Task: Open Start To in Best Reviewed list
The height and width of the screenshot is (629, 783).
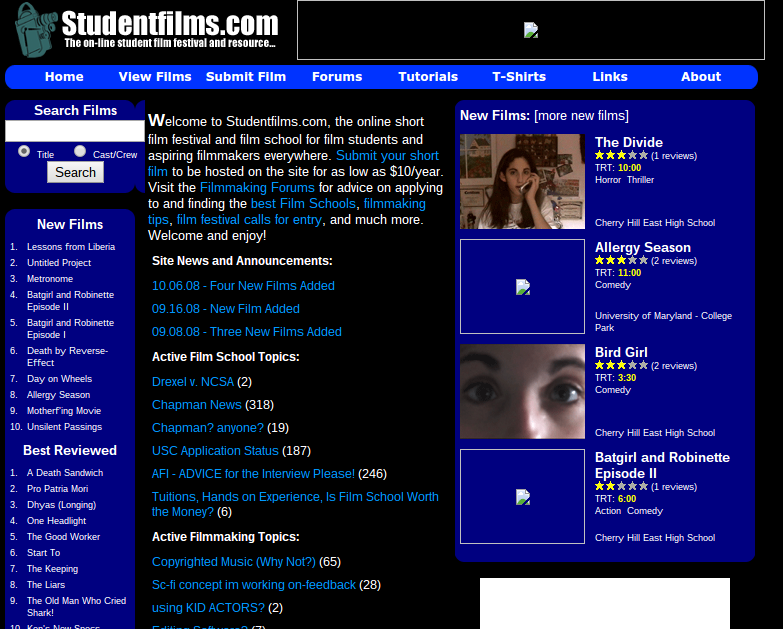Action: [43, 552]
